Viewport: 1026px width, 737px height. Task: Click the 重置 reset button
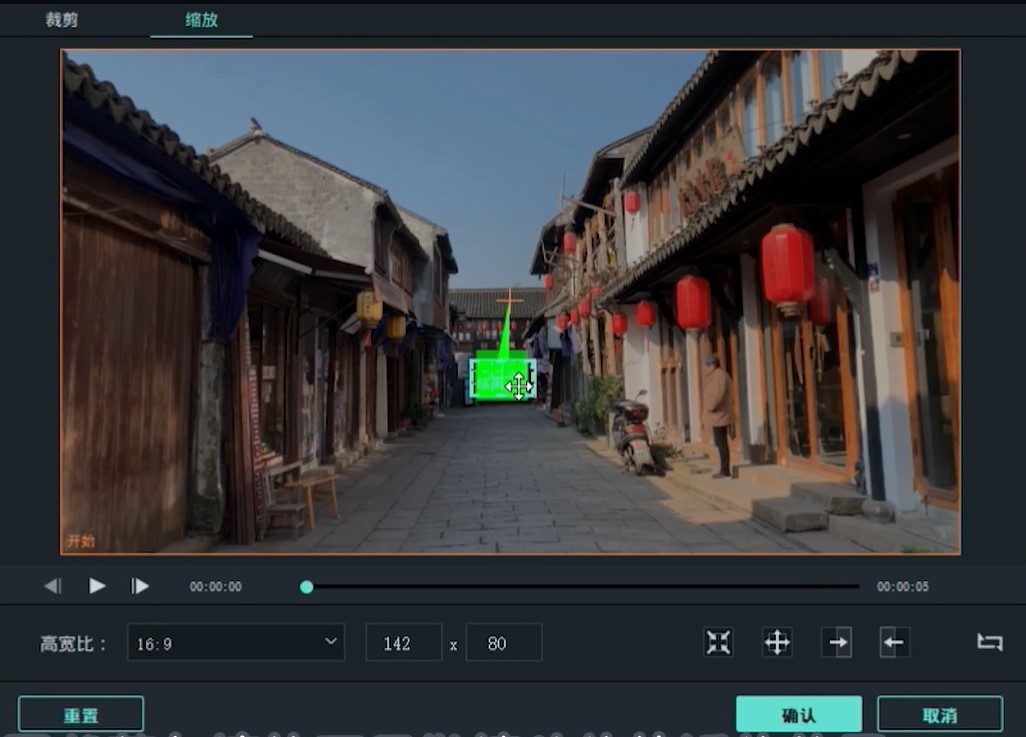(80, 713)
